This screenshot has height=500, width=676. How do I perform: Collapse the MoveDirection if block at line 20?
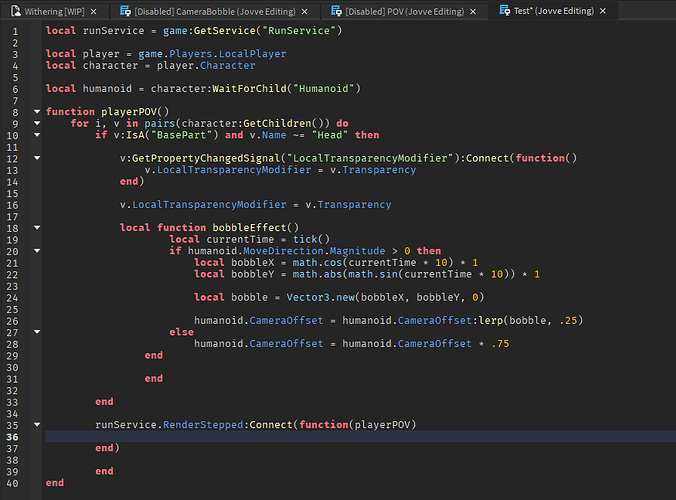(x=37, y=251)
